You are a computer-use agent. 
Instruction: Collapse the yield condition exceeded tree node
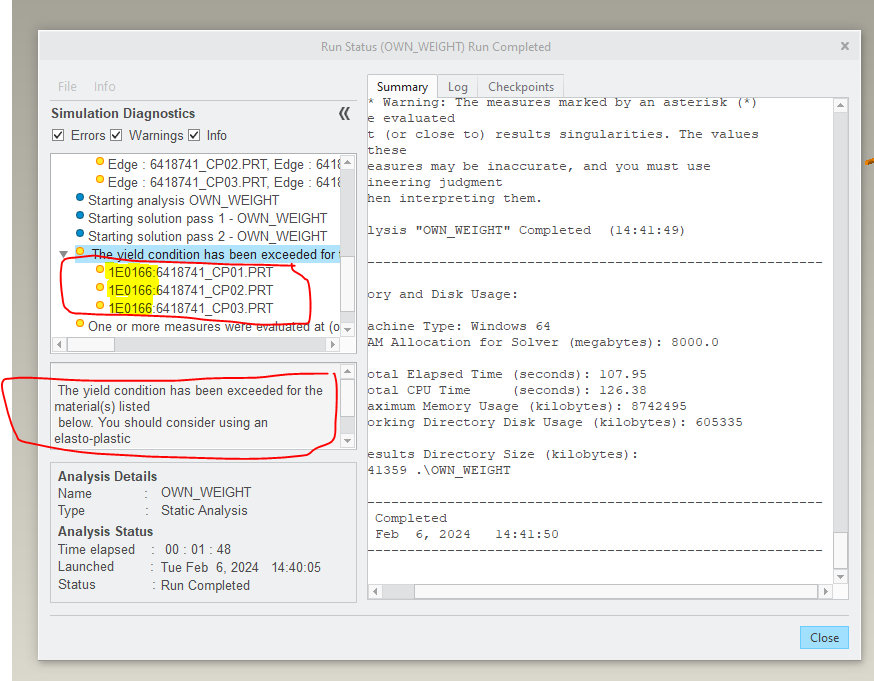click(64, 254)
